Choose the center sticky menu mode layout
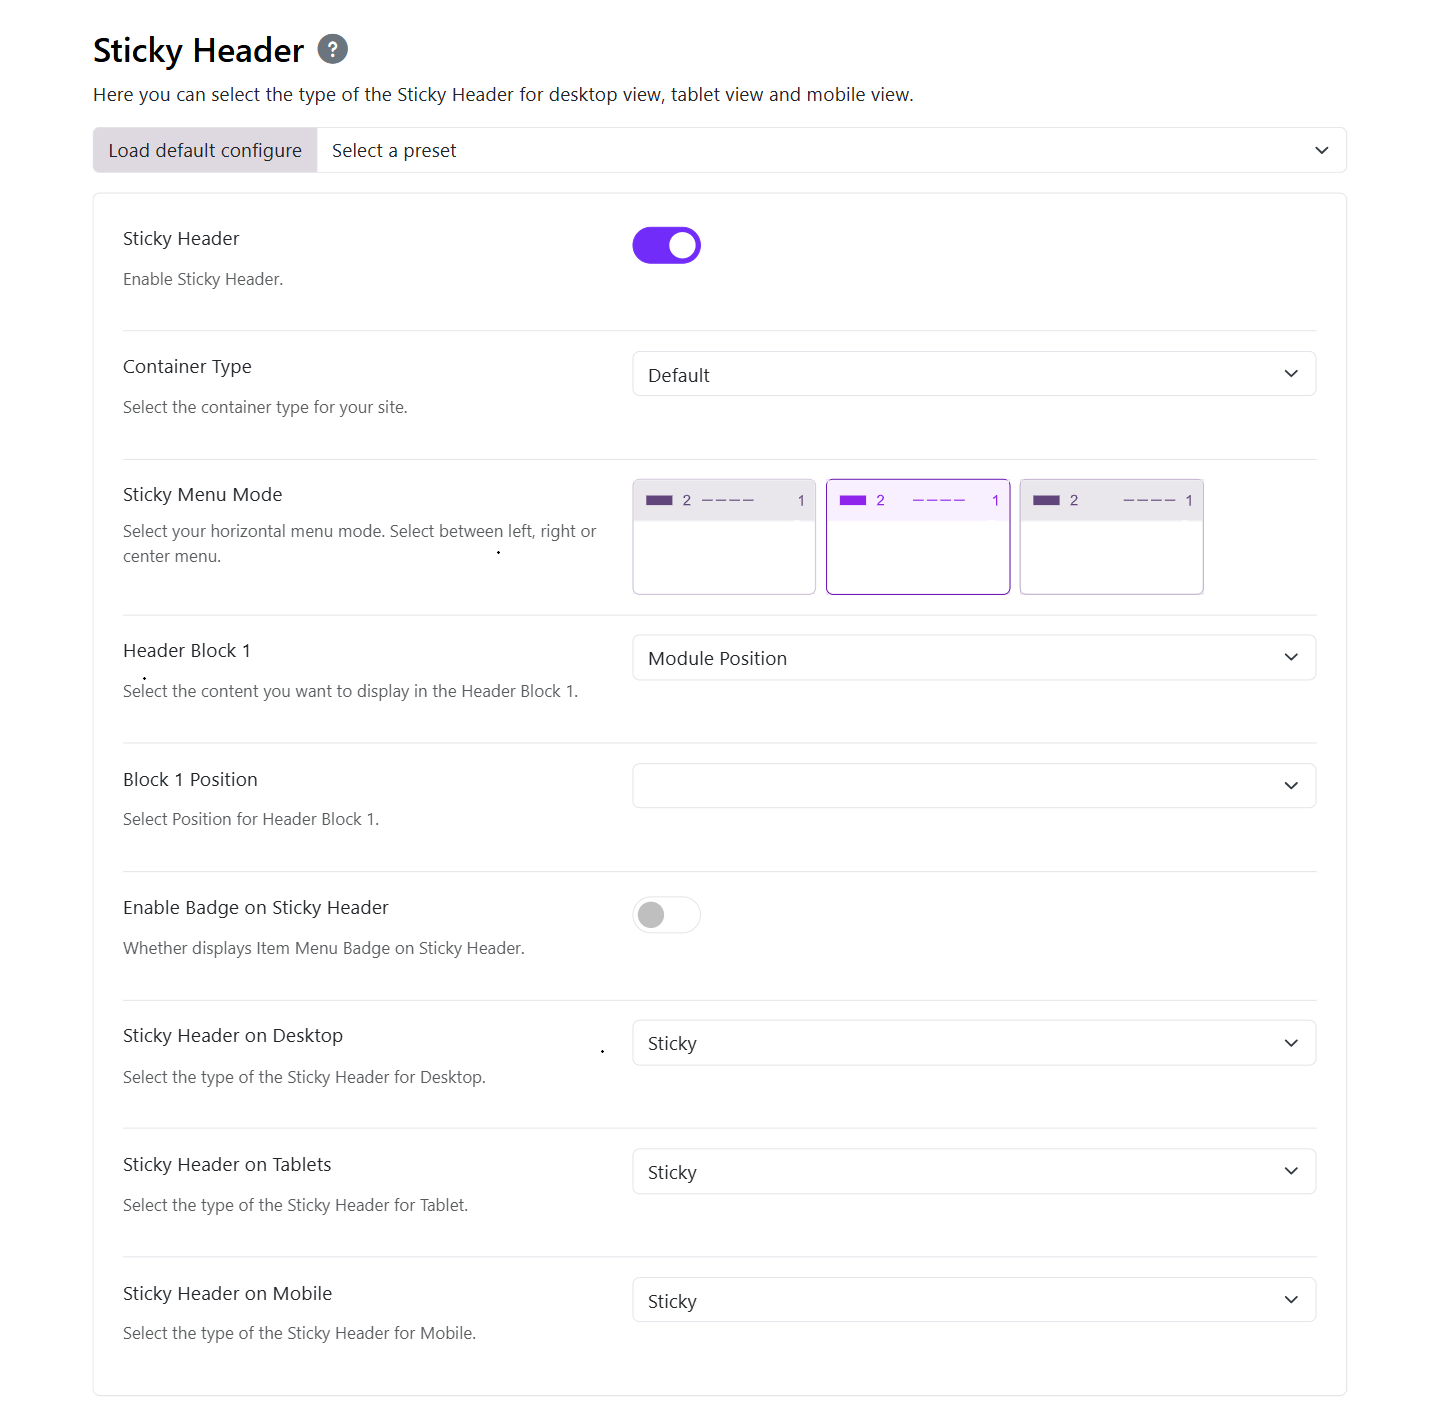This screenshot has width=1438, height=1422. point(918,537)
